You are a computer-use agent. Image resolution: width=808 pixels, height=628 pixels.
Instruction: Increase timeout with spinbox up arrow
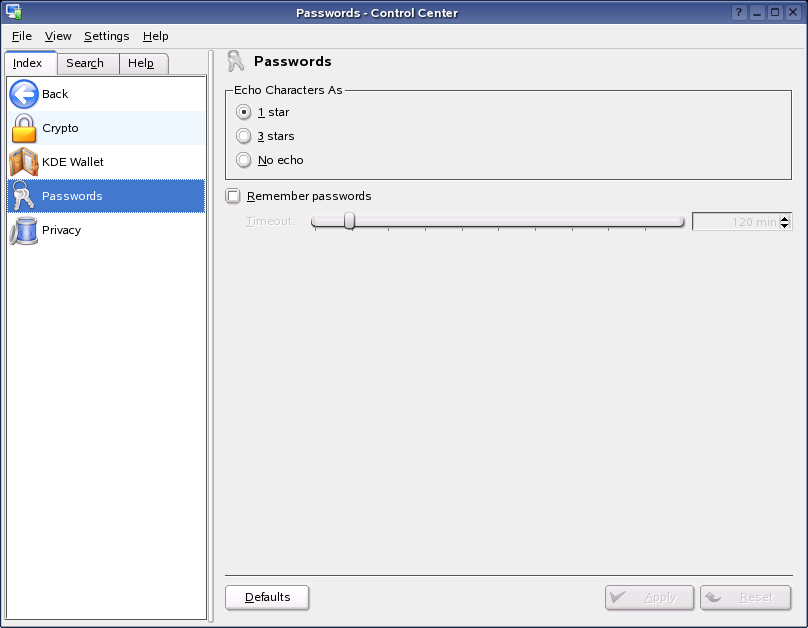(x=784, y=218)
